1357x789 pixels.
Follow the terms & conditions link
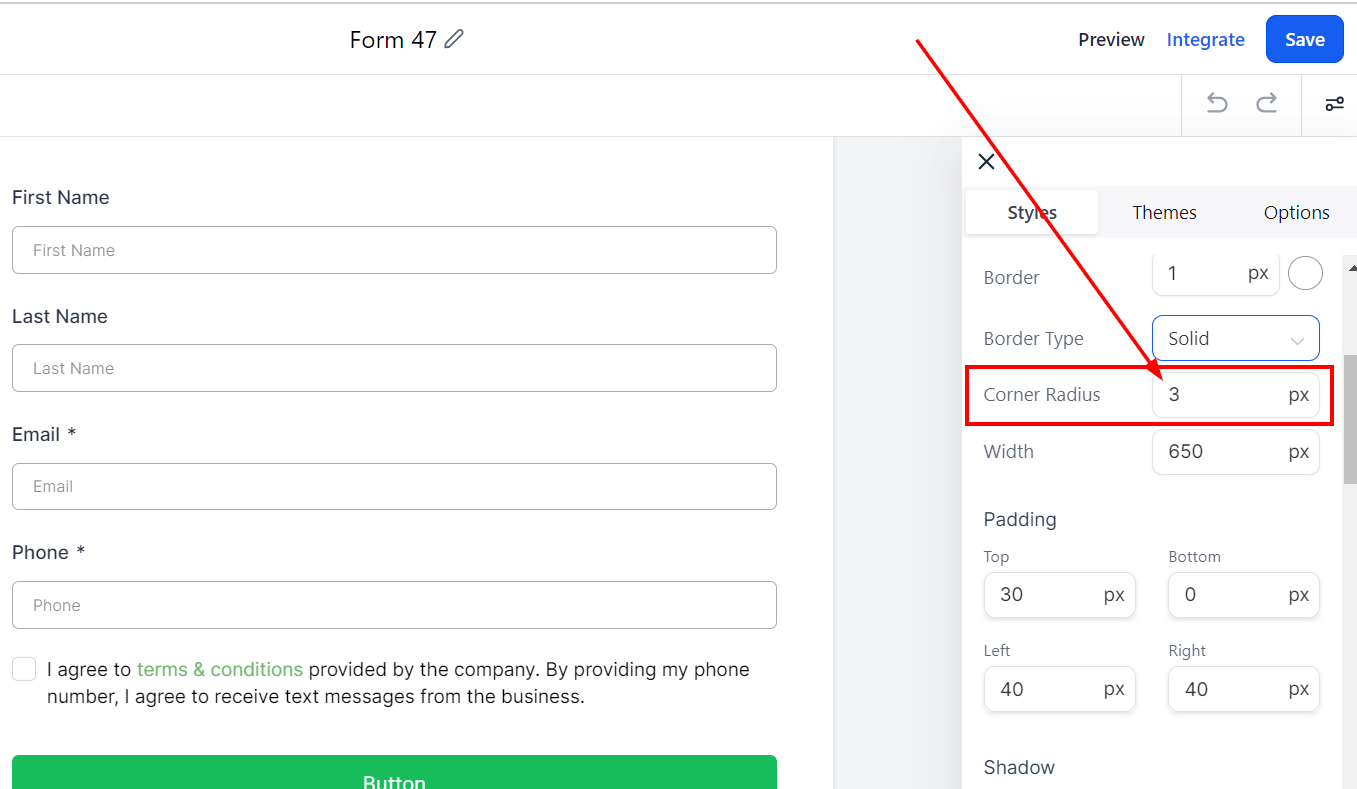pos(220,669)
